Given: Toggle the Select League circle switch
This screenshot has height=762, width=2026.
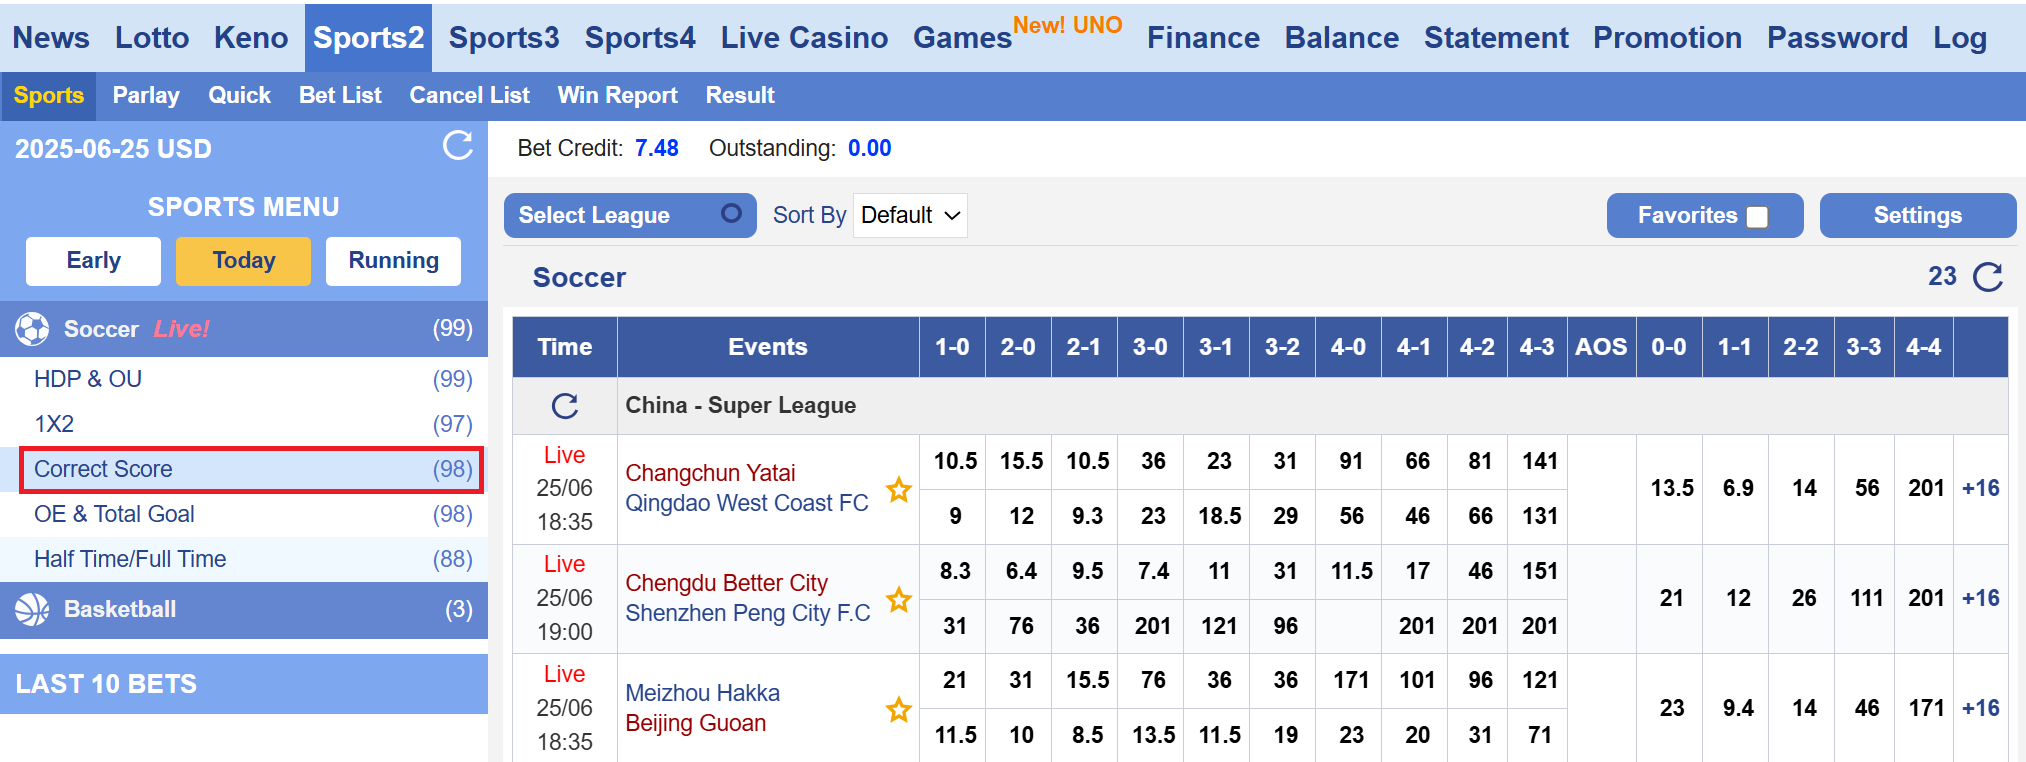Looking at the screenshot, I should coord(731,213).
